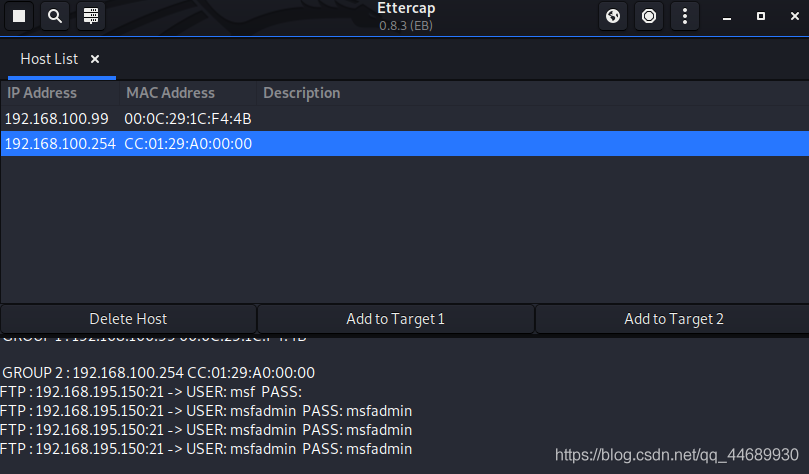Close the Ettercap window
Screen dimensions: 809x474
click(x=790, y=16)
